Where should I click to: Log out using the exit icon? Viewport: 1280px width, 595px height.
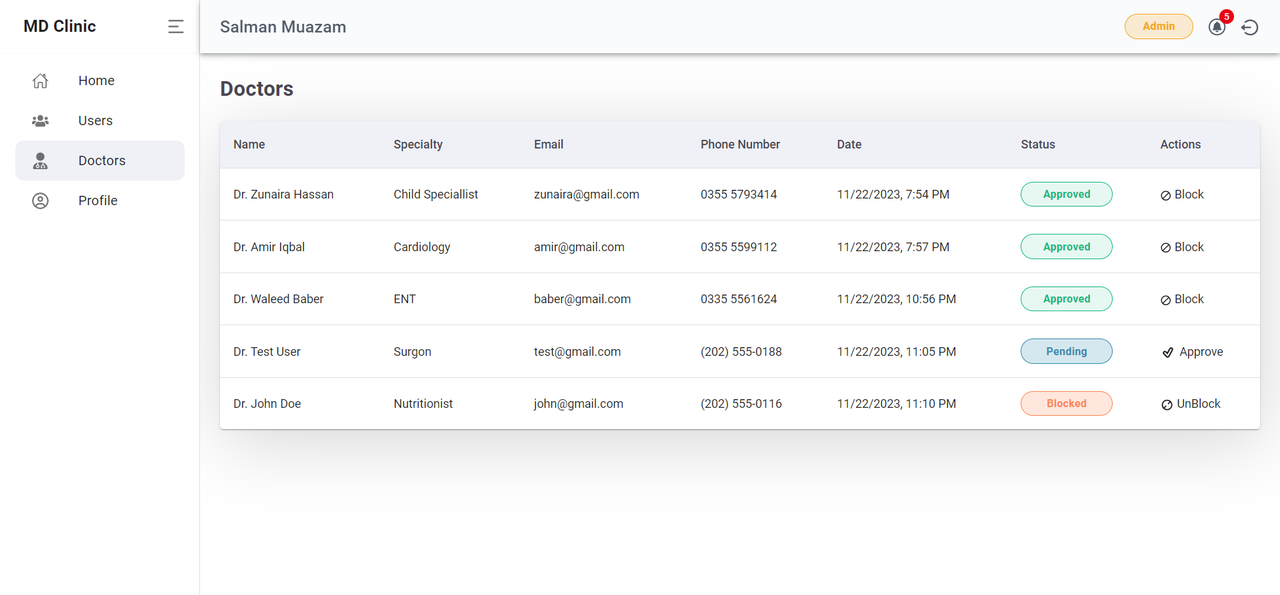point(1250,27)
